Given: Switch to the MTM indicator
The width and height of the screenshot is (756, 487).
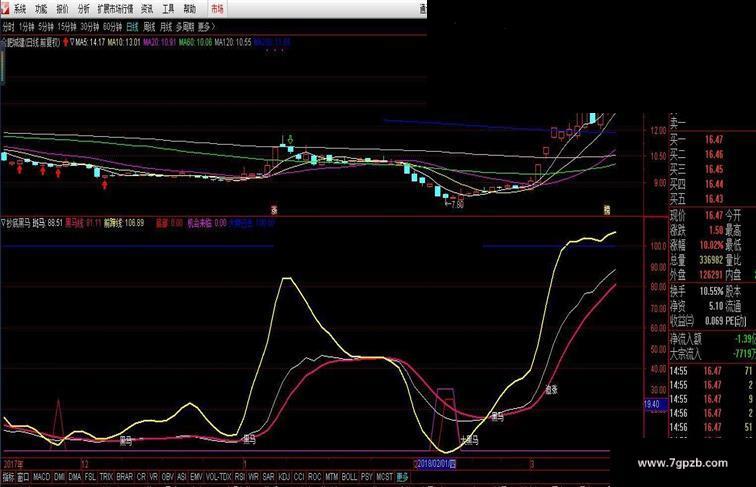Looking at the screenshot, I should point(331,477).
